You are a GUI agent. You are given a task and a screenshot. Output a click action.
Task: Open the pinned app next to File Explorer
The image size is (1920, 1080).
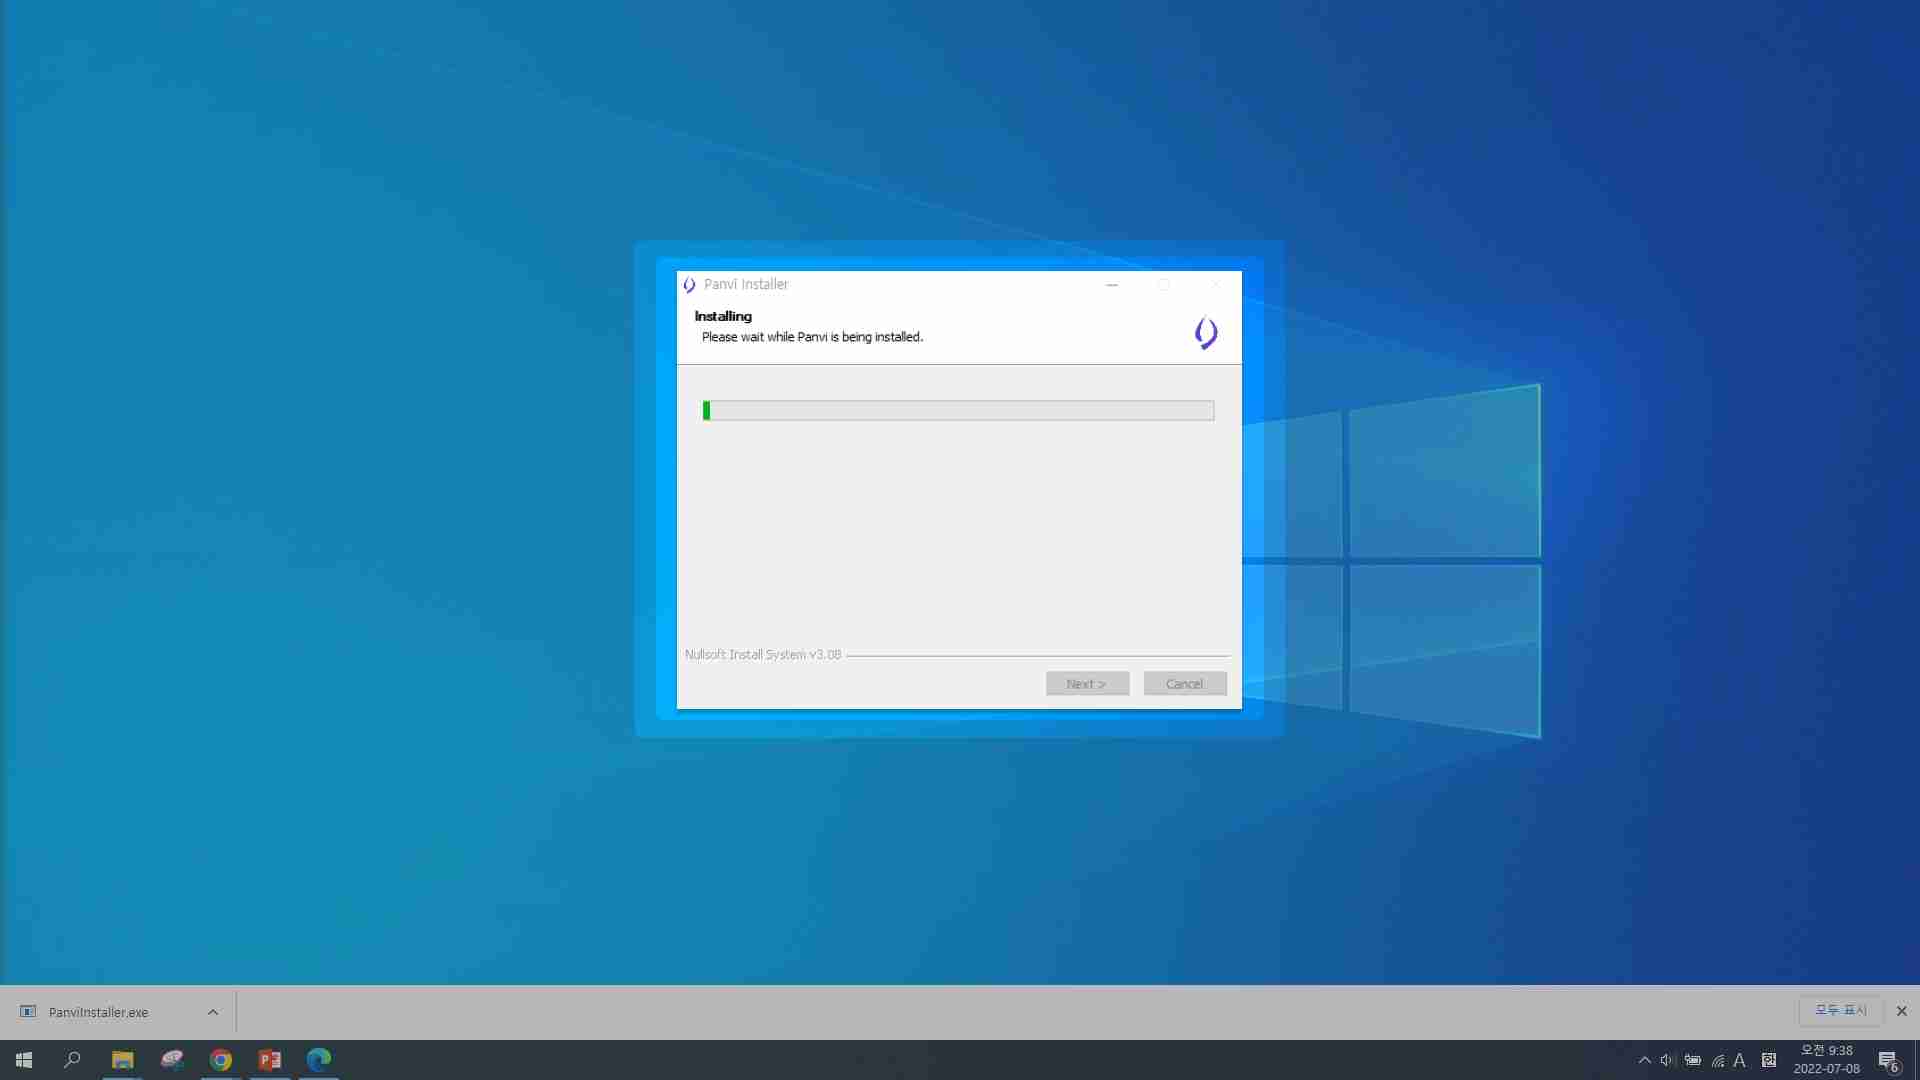(172, 1060)
